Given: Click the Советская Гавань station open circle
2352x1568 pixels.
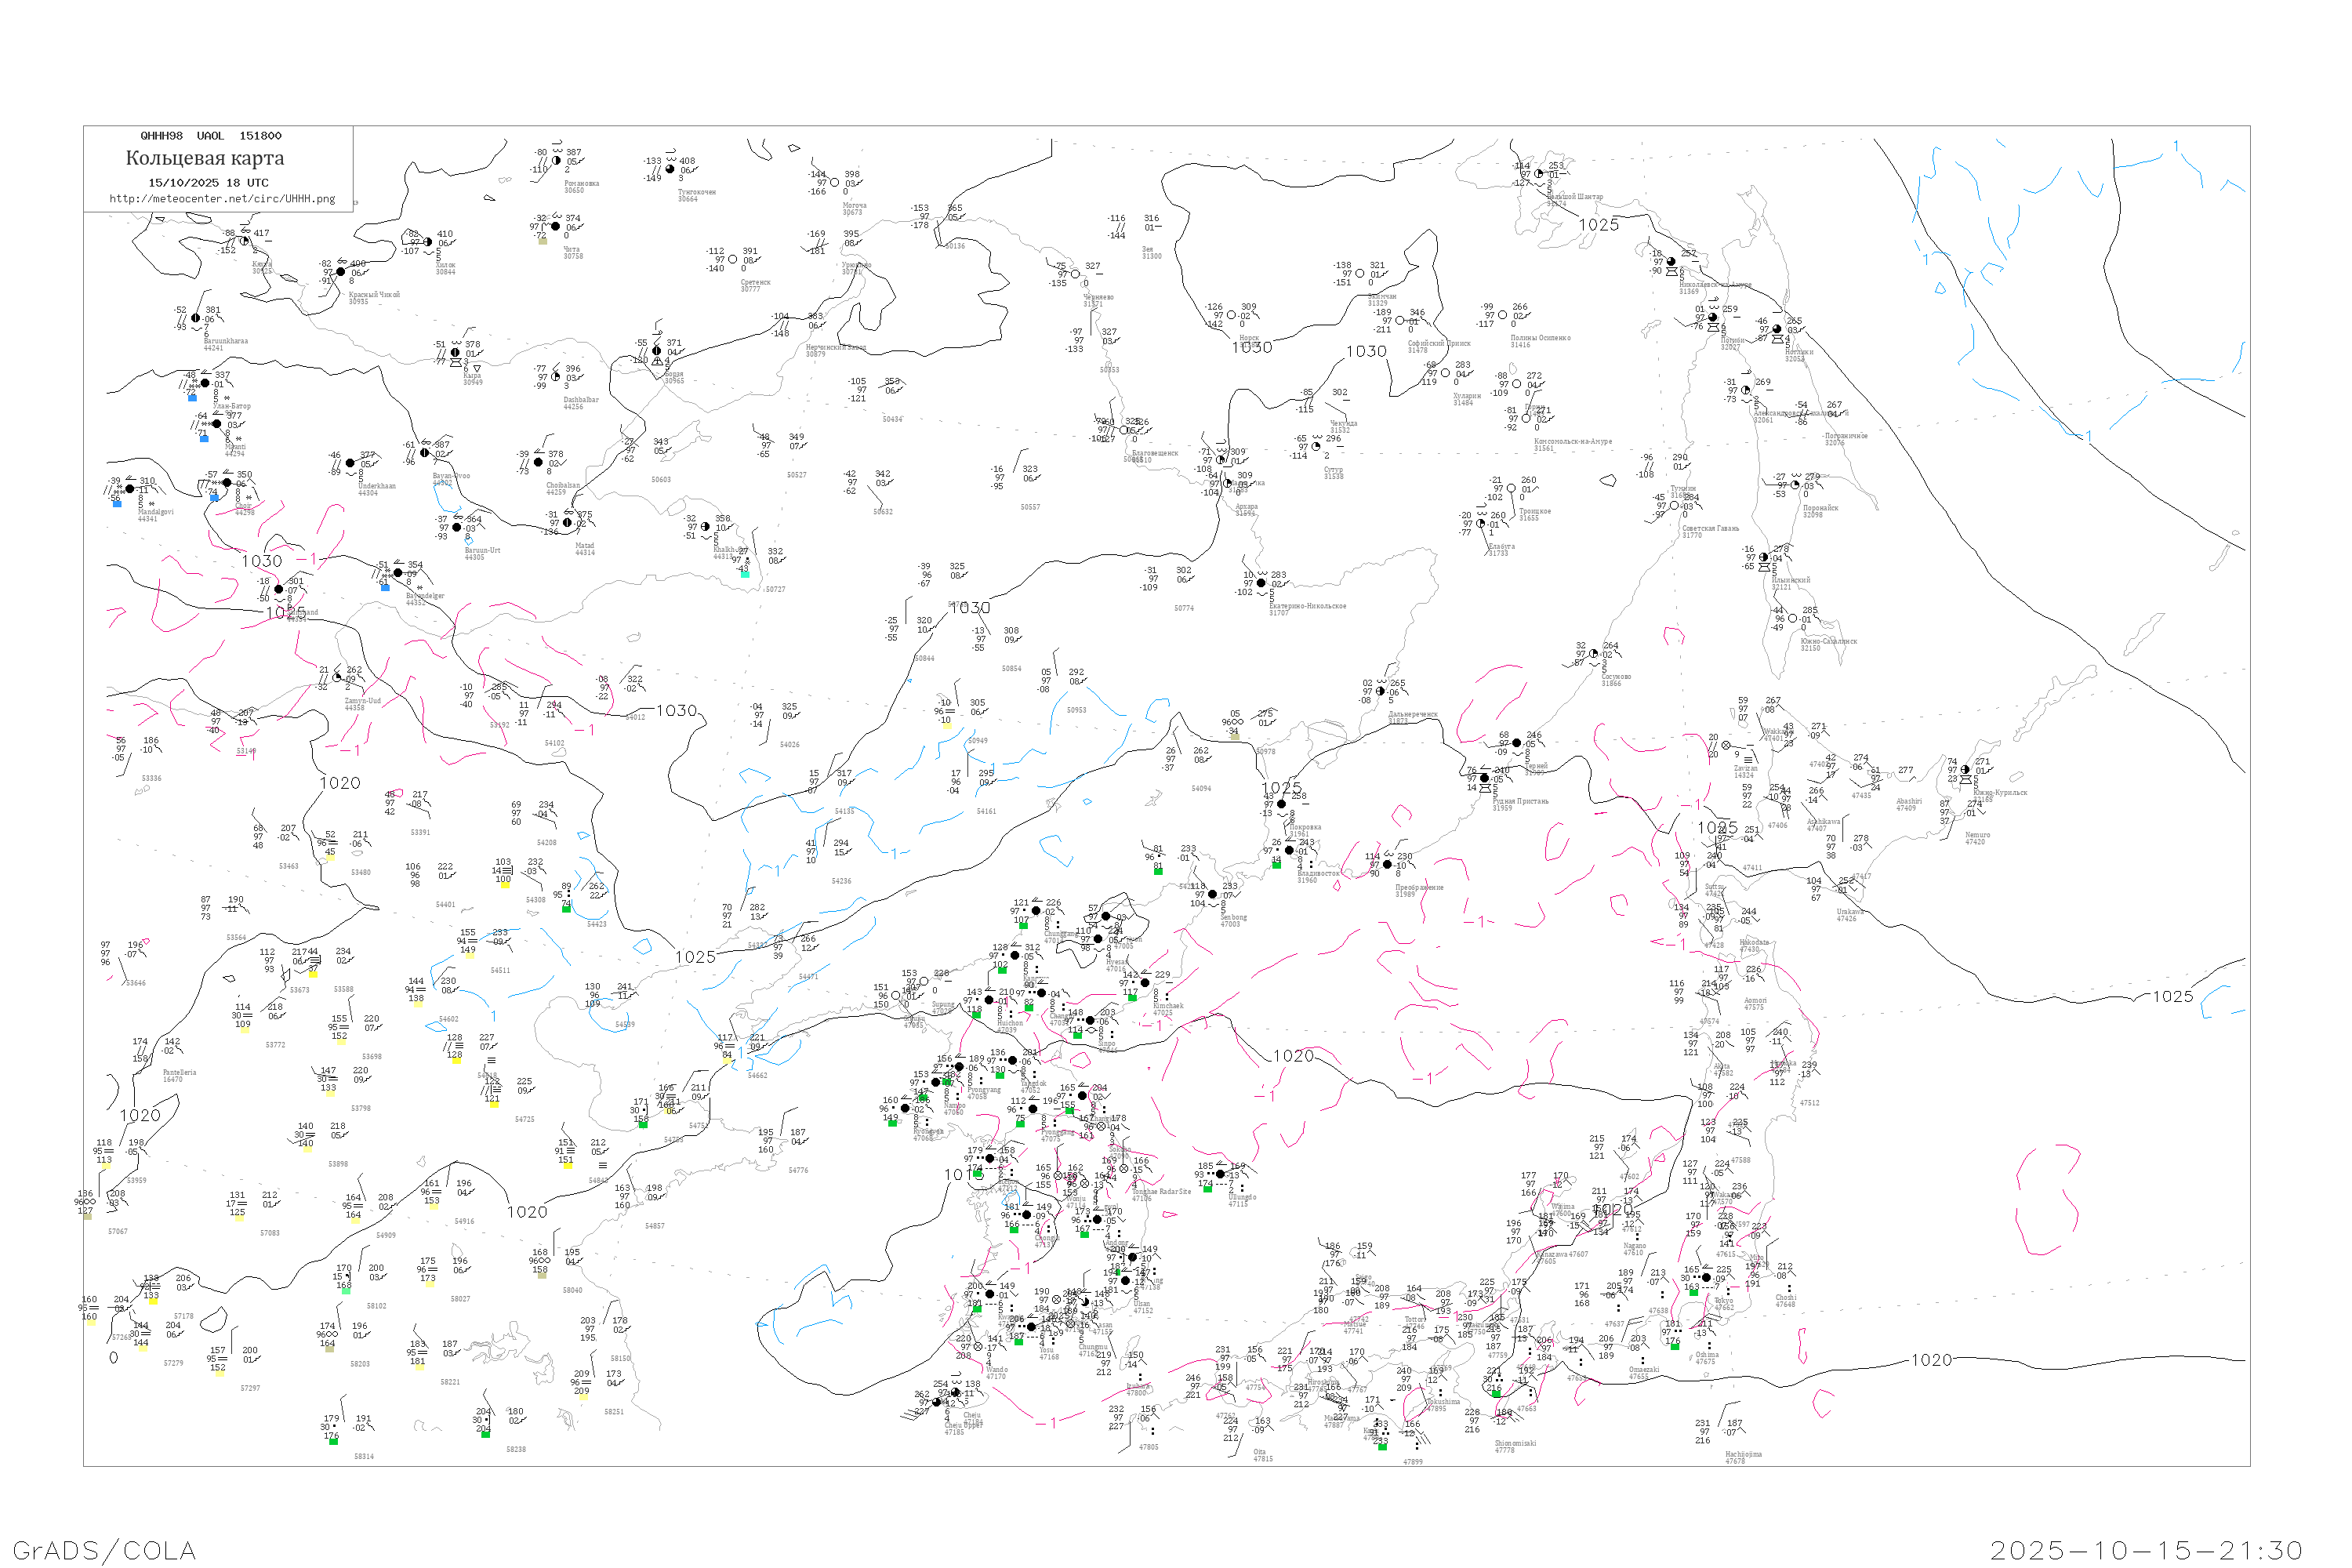Looking at the screenshot, I should coord(1674,506).
